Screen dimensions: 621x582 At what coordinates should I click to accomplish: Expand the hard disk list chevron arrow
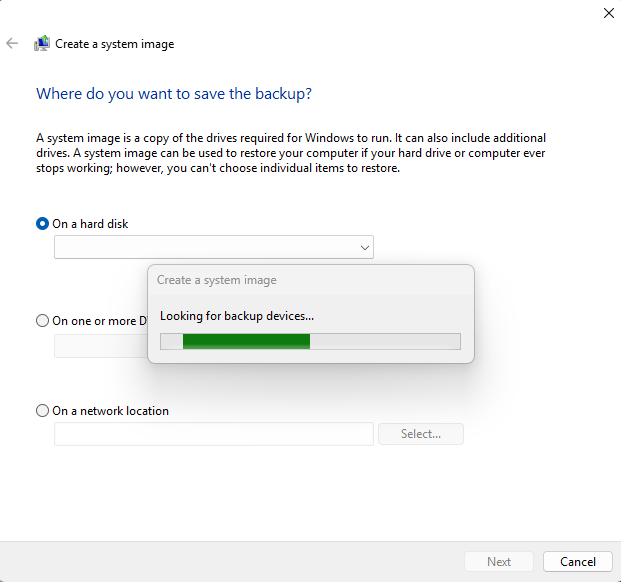pyautogui.click(x=364, y=247)
